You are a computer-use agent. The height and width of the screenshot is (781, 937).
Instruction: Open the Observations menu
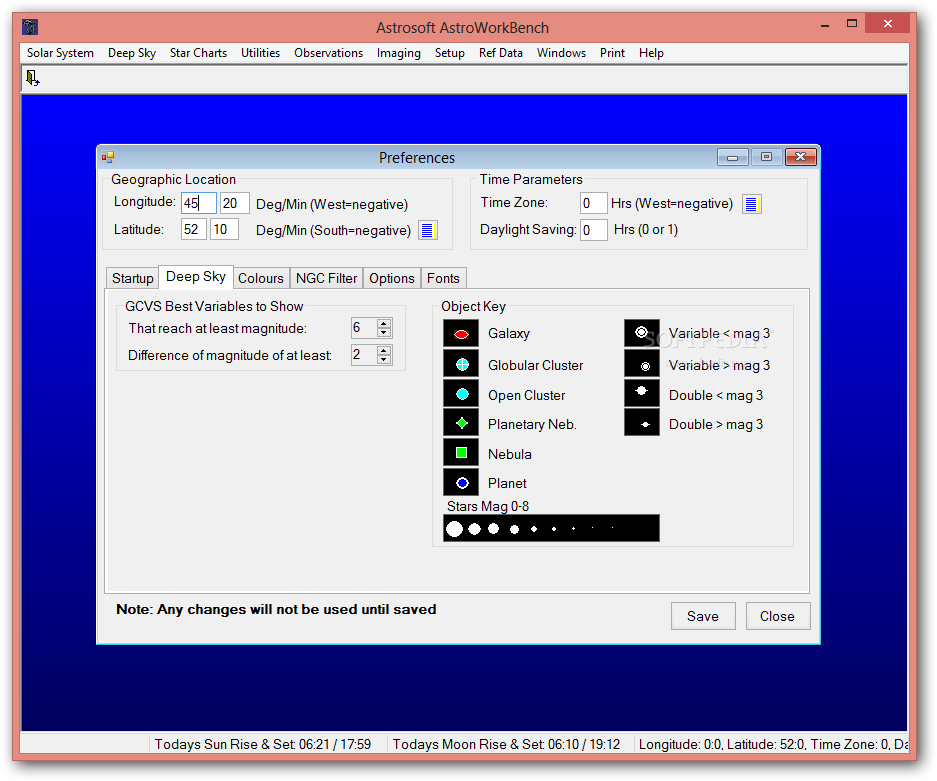tap(328, 53)
